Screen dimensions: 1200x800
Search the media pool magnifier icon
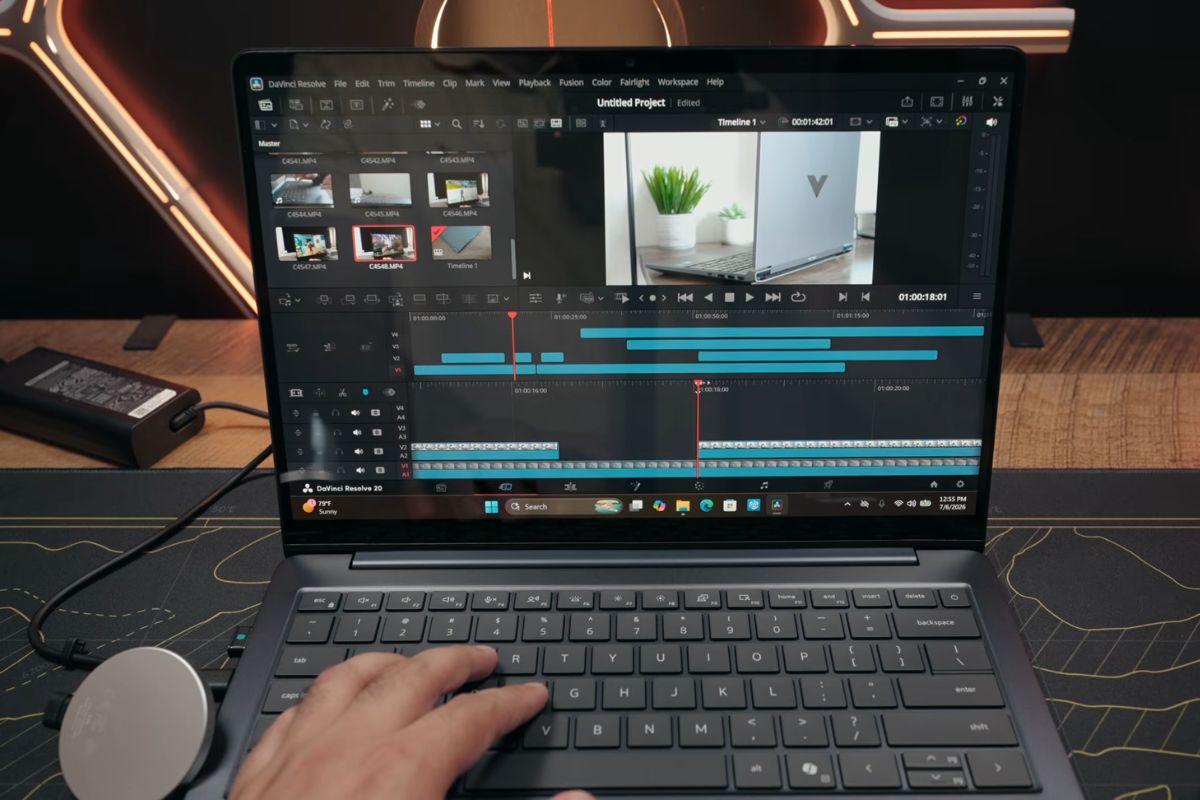(456, 124)
